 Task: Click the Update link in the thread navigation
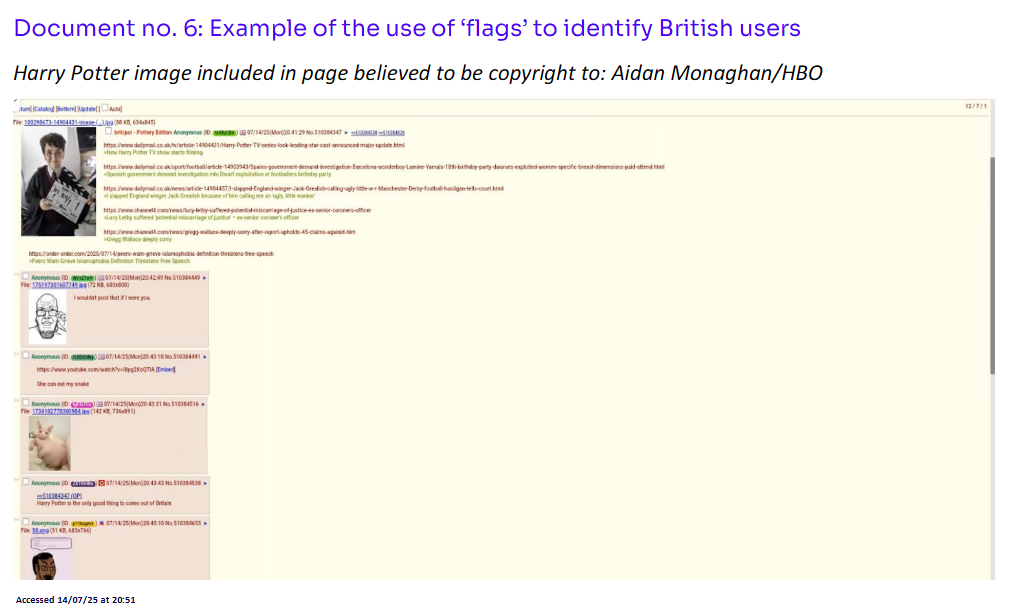tap(87, 109)
